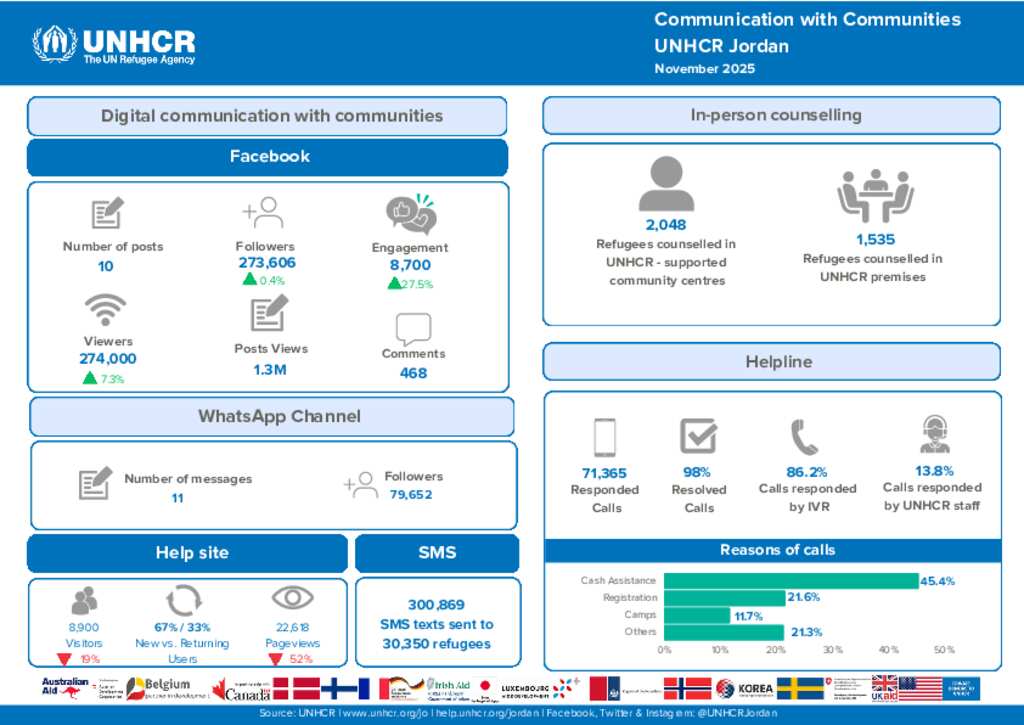Select the WhatsApp Channel section header
Image resolution: width=1024 pixels, height=725 pixels.
pyautogui.click(x=272, y=416)
